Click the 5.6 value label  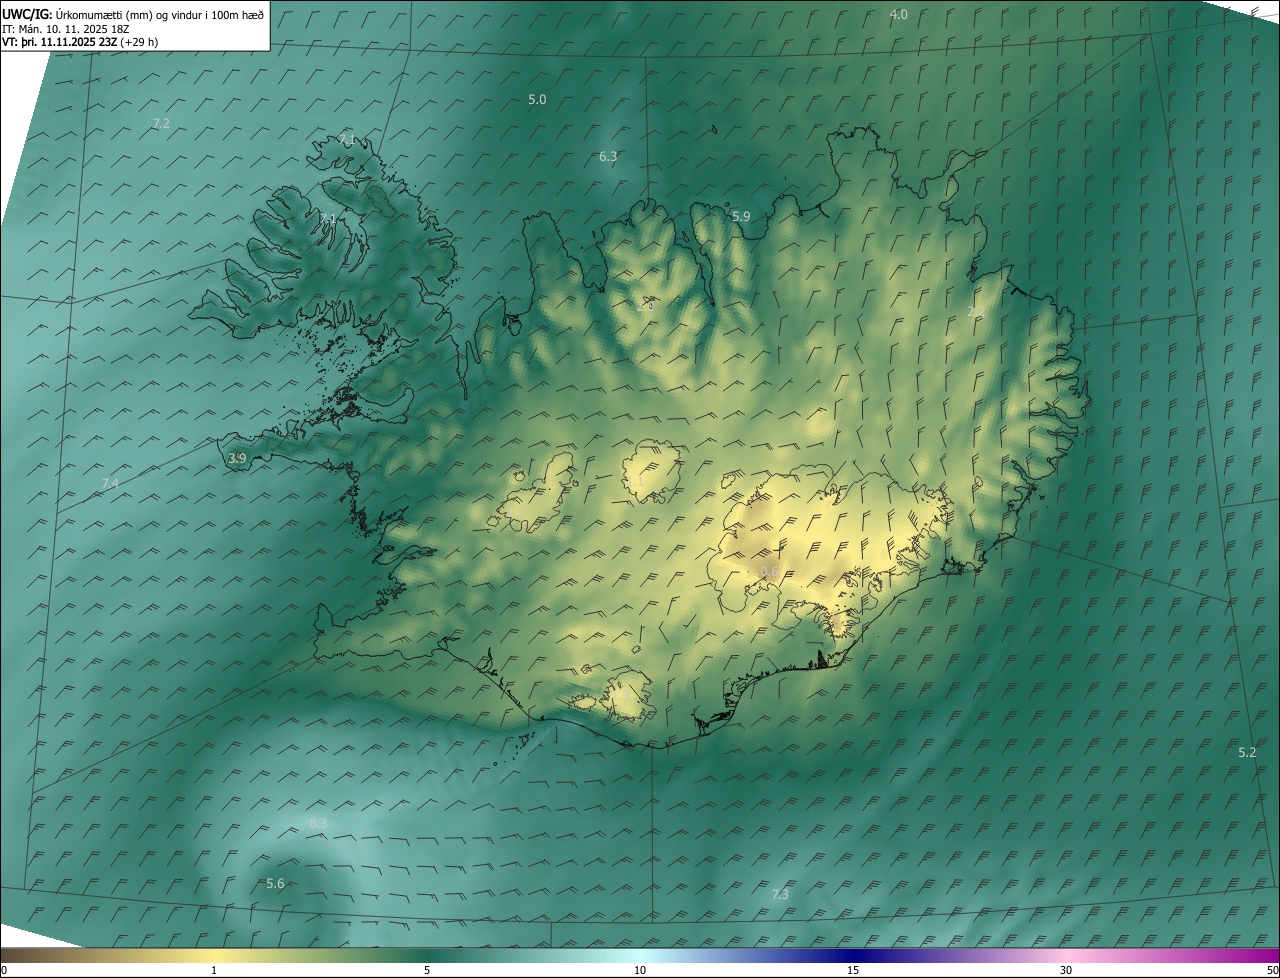pyautogui.click(x=276, y=883)
